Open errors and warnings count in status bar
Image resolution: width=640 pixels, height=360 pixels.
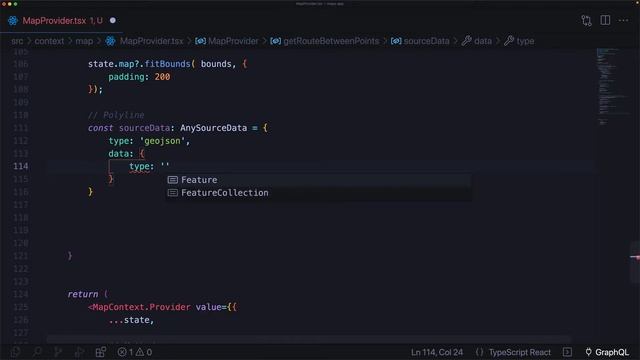(135, 352)
